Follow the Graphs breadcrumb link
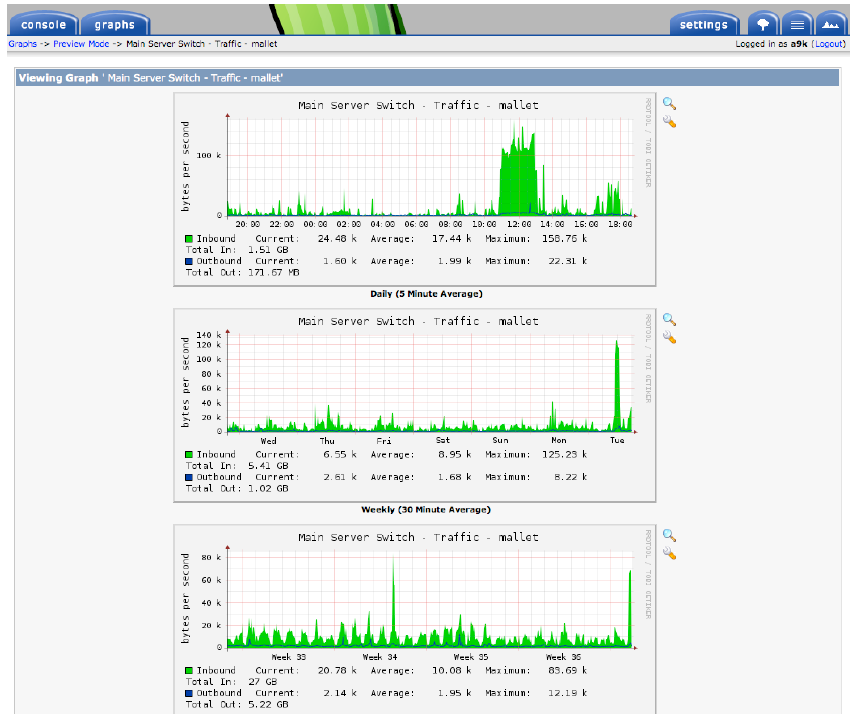Image resolution: width=862 pixels, height=723 pixels. [23, 44]
